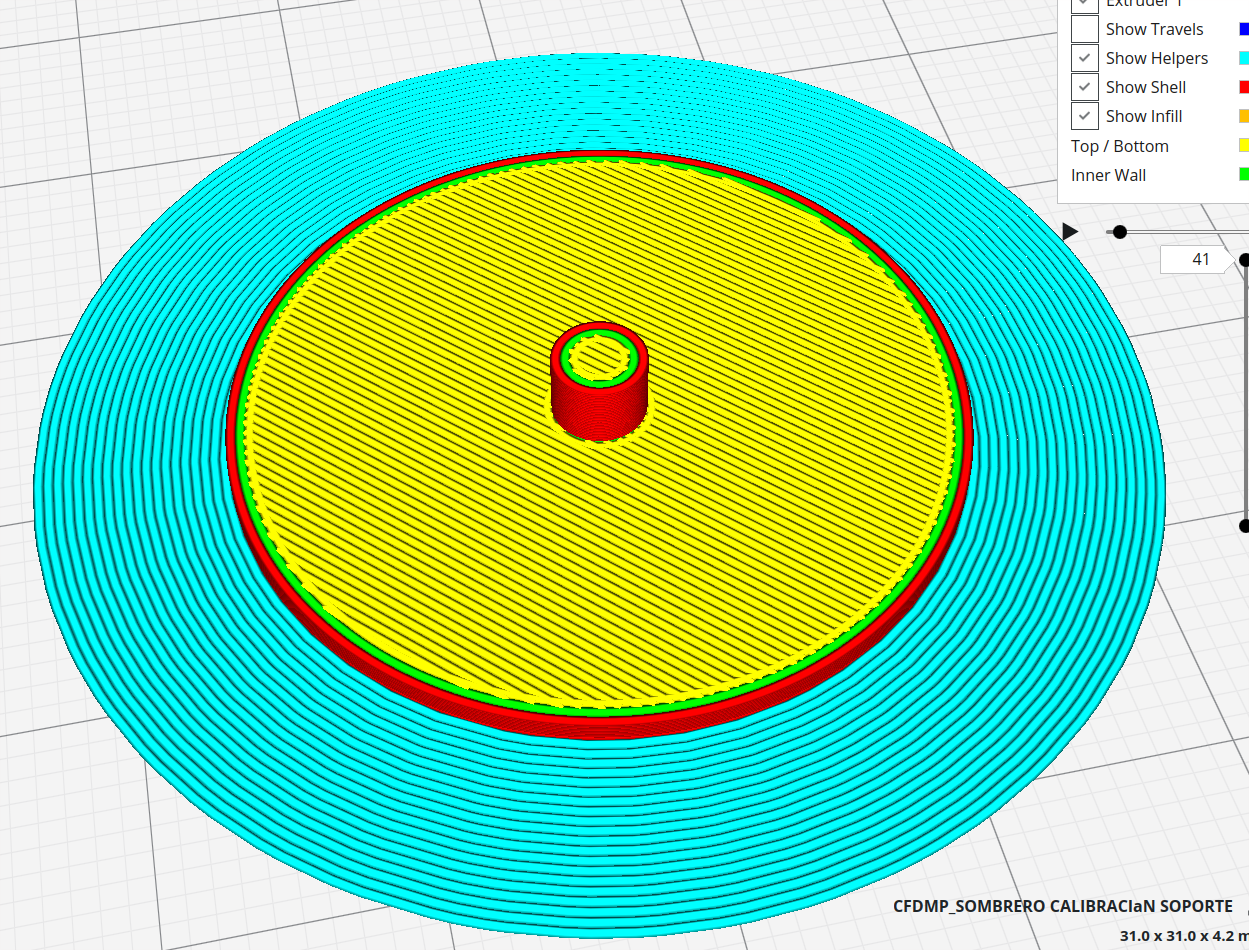Enable the Show Travels checkbox
Viewport: 1249px width, 950px height.
(1084, 29)
